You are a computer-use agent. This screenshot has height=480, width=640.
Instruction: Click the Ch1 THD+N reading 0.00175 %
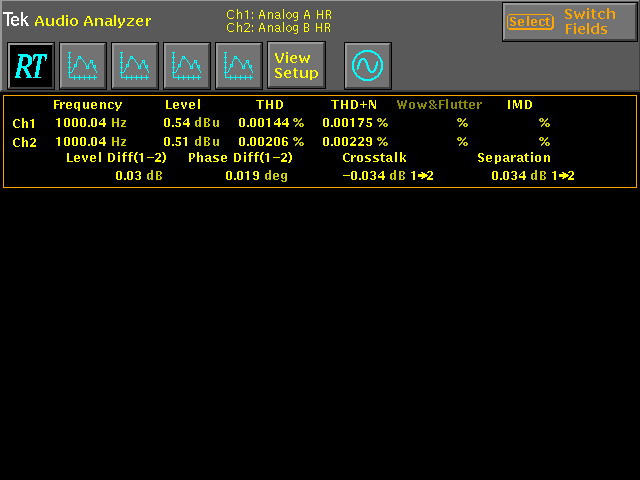tap(354, 123)
